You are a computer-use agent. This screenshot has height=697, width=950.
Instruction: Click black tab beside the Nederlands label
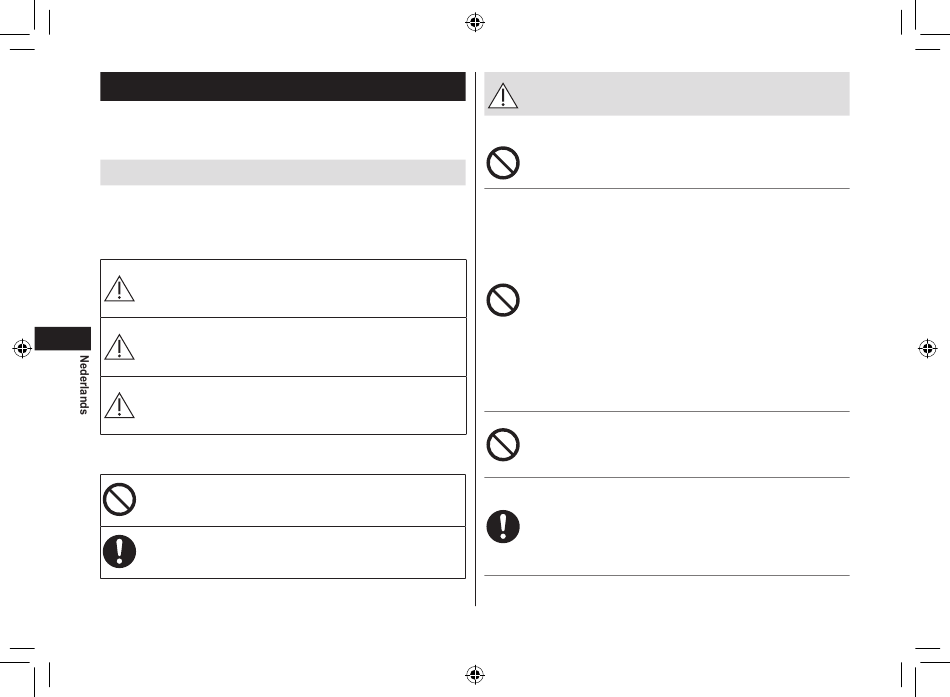pos(62,338)
